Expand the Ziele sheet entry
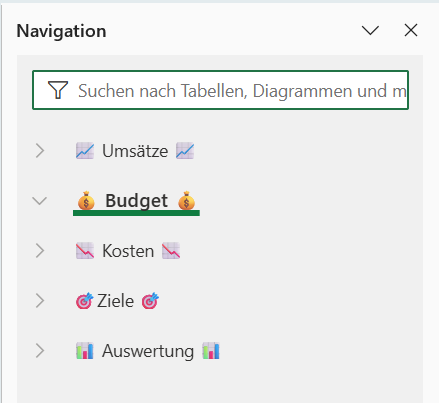 point(40,301)
